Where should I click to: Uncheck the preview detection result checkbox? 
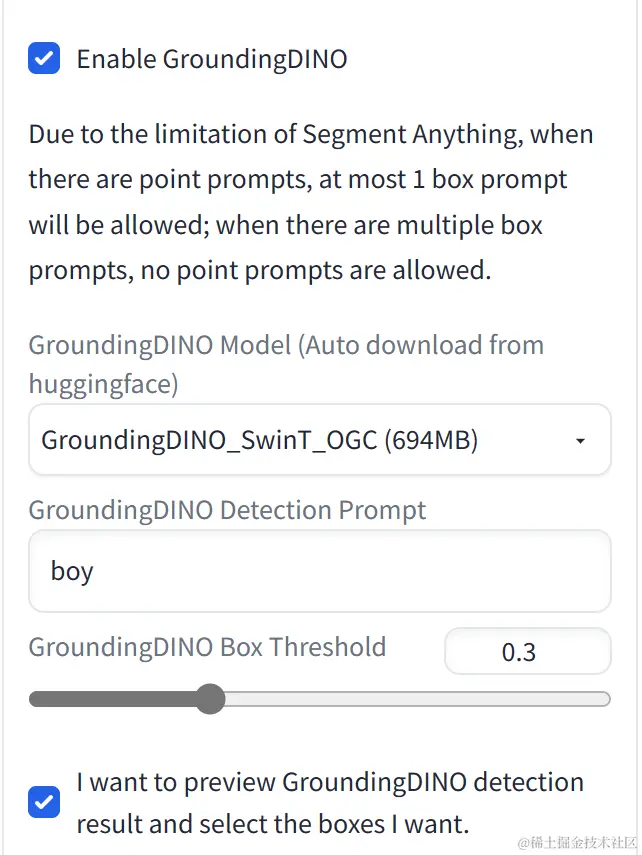point(44,802)
